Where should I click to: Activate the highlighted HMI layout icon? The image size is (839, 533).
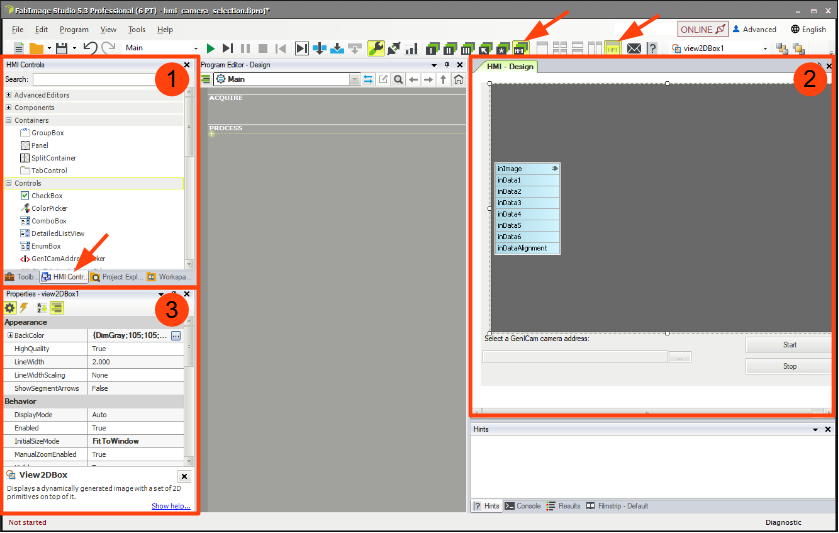click(520, 49)
